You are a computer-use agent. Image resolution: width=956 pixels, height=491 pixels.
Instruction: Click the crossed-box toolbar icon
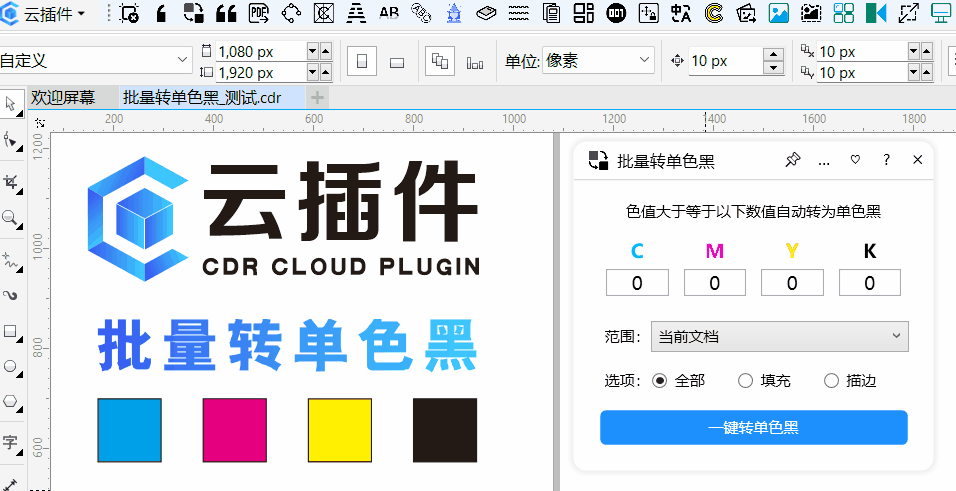click(324, 13)
